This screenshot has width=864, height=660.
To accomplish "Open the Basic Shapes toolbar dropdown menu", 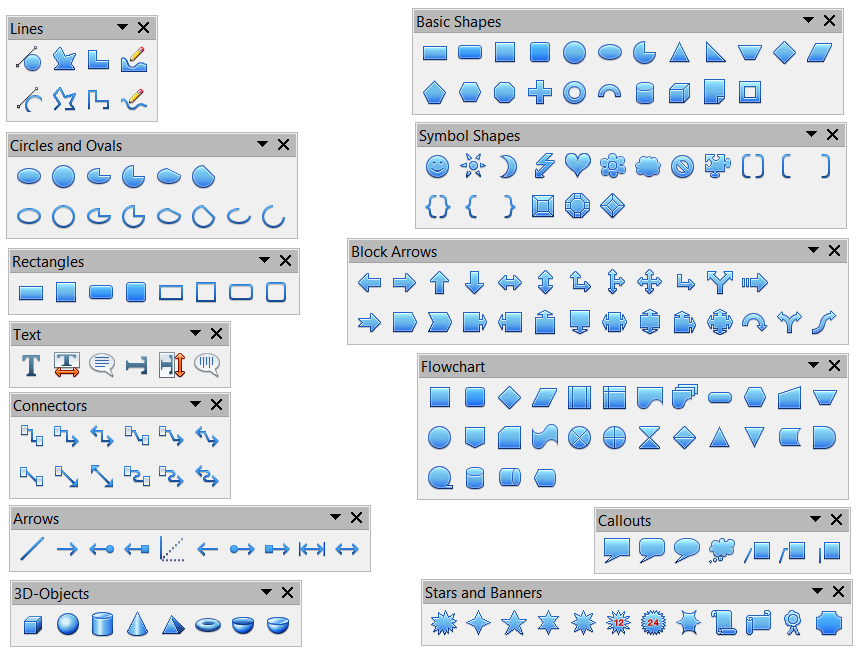I will 808,21.
